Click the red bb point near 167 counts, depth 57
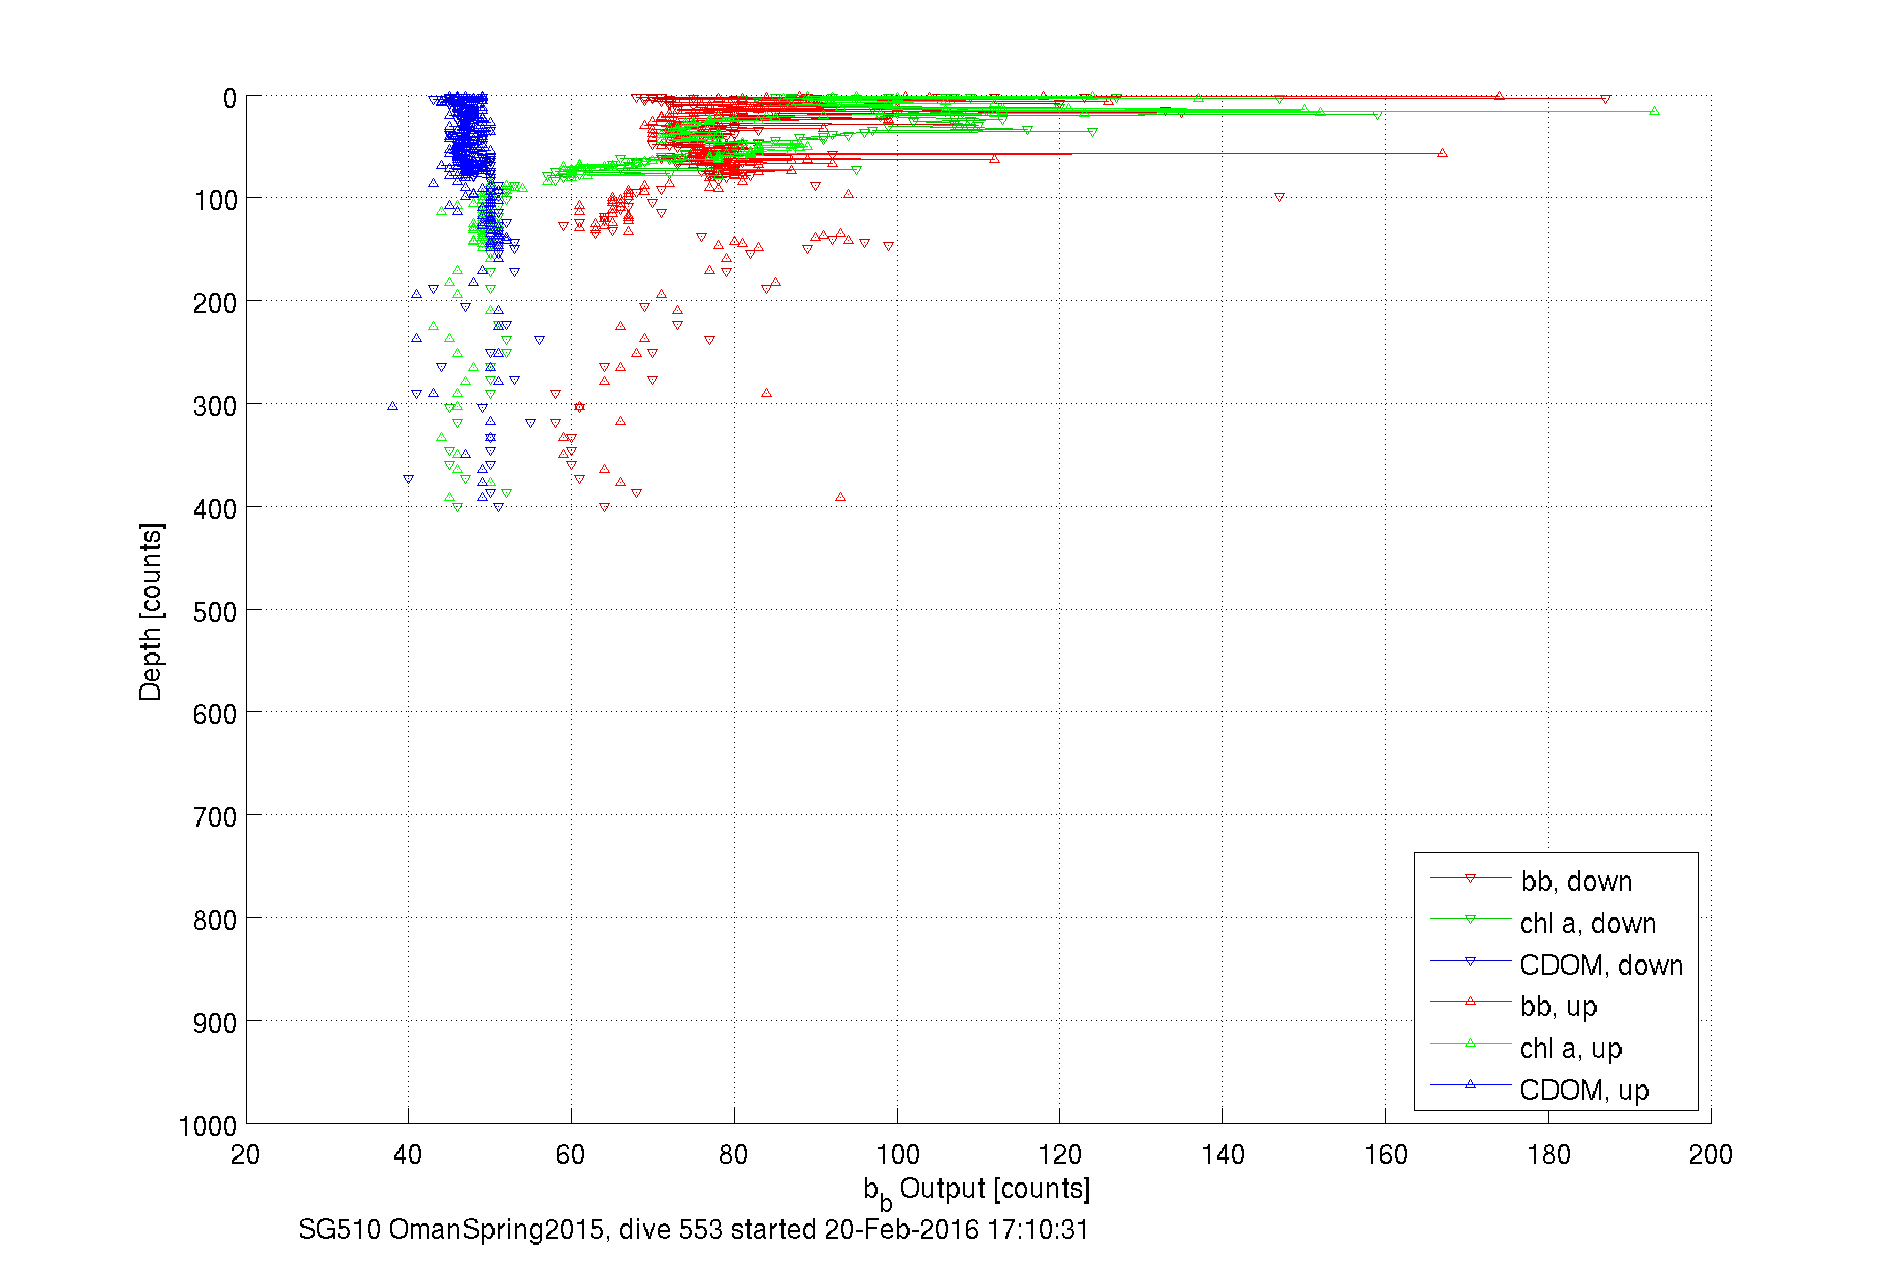The height and width of the screenshot is (1262, 1891). coord(1442,153)
